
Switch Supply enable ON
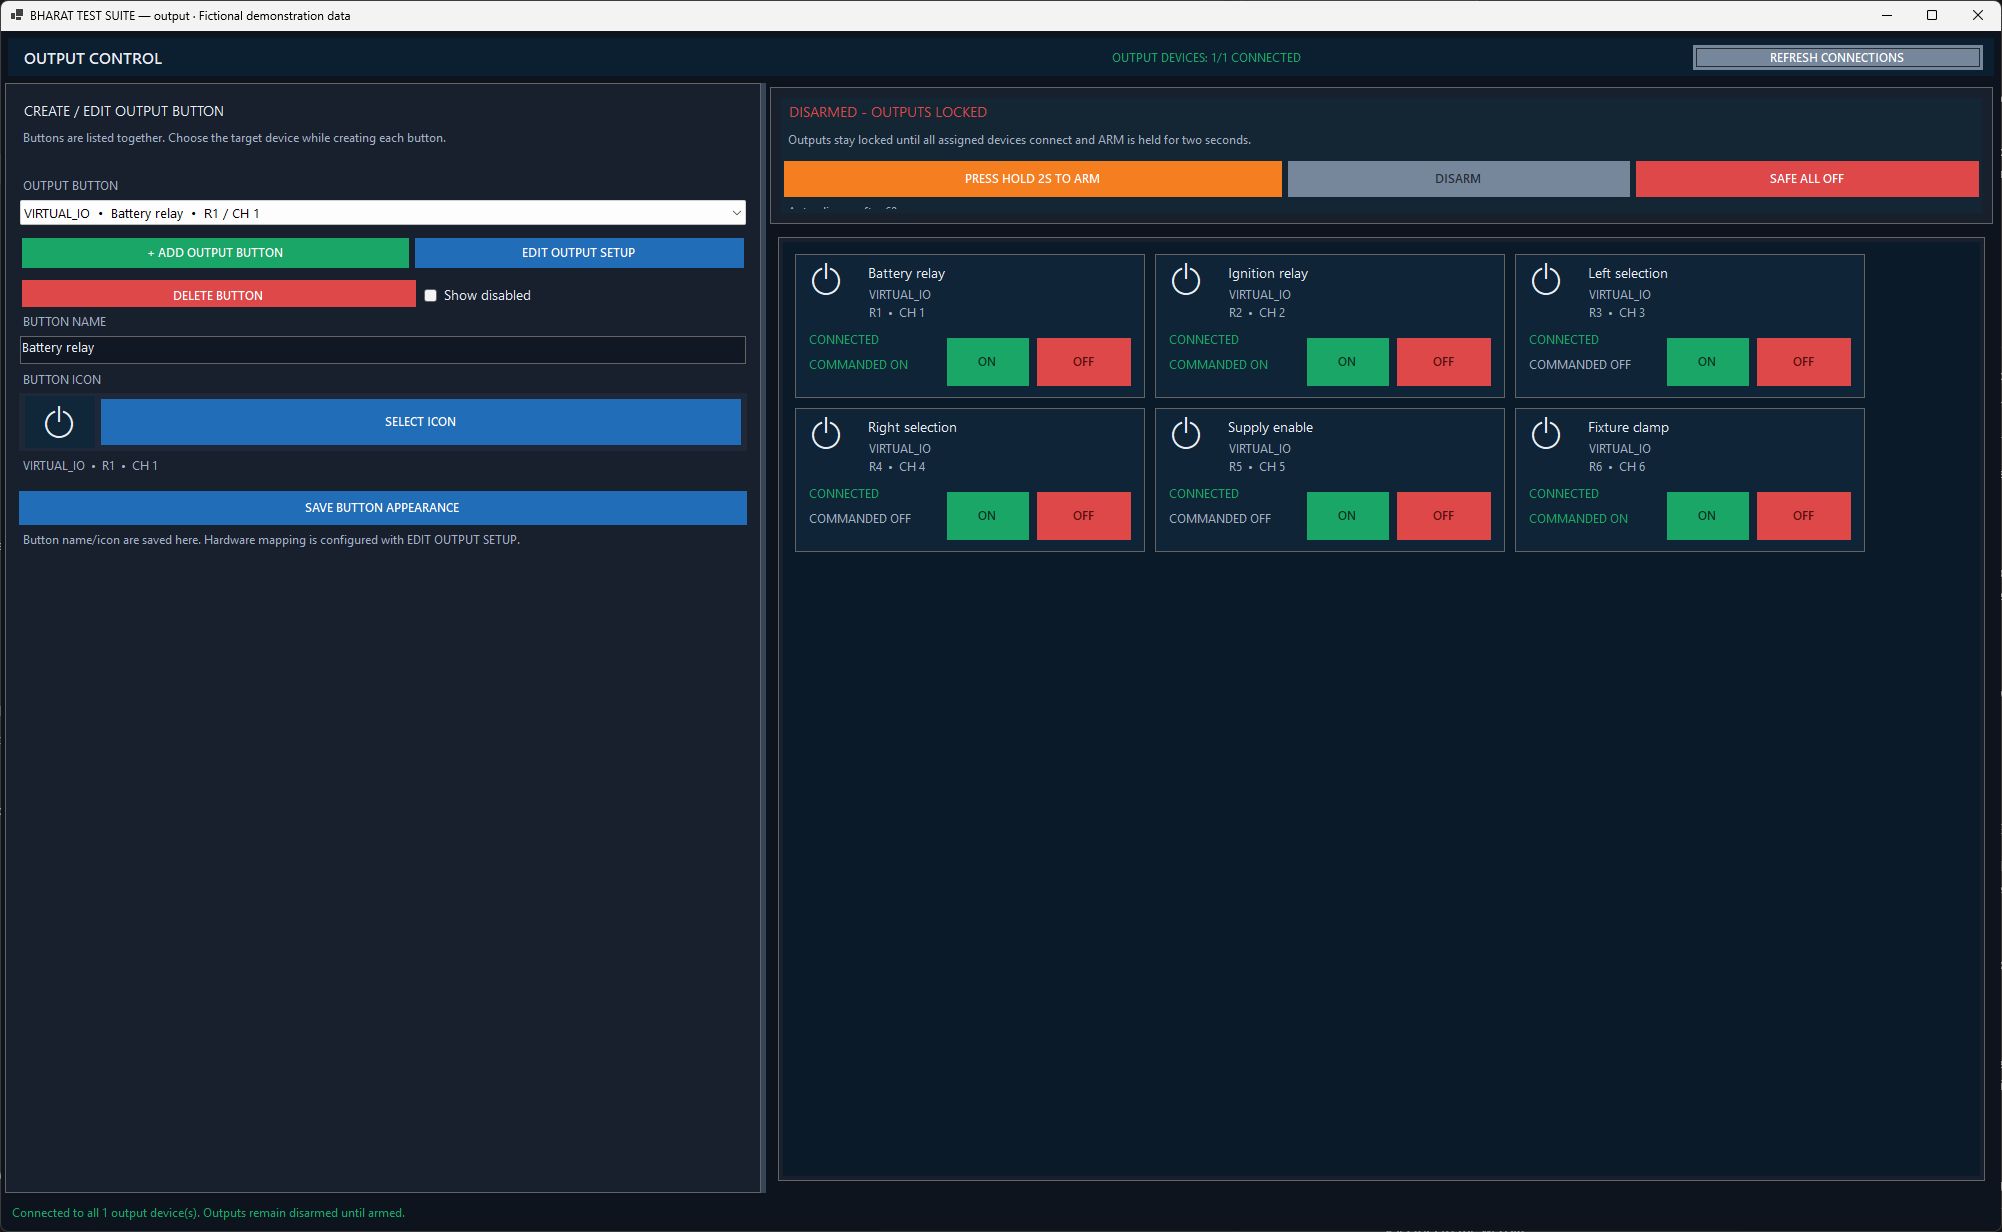pos(1347,516)
